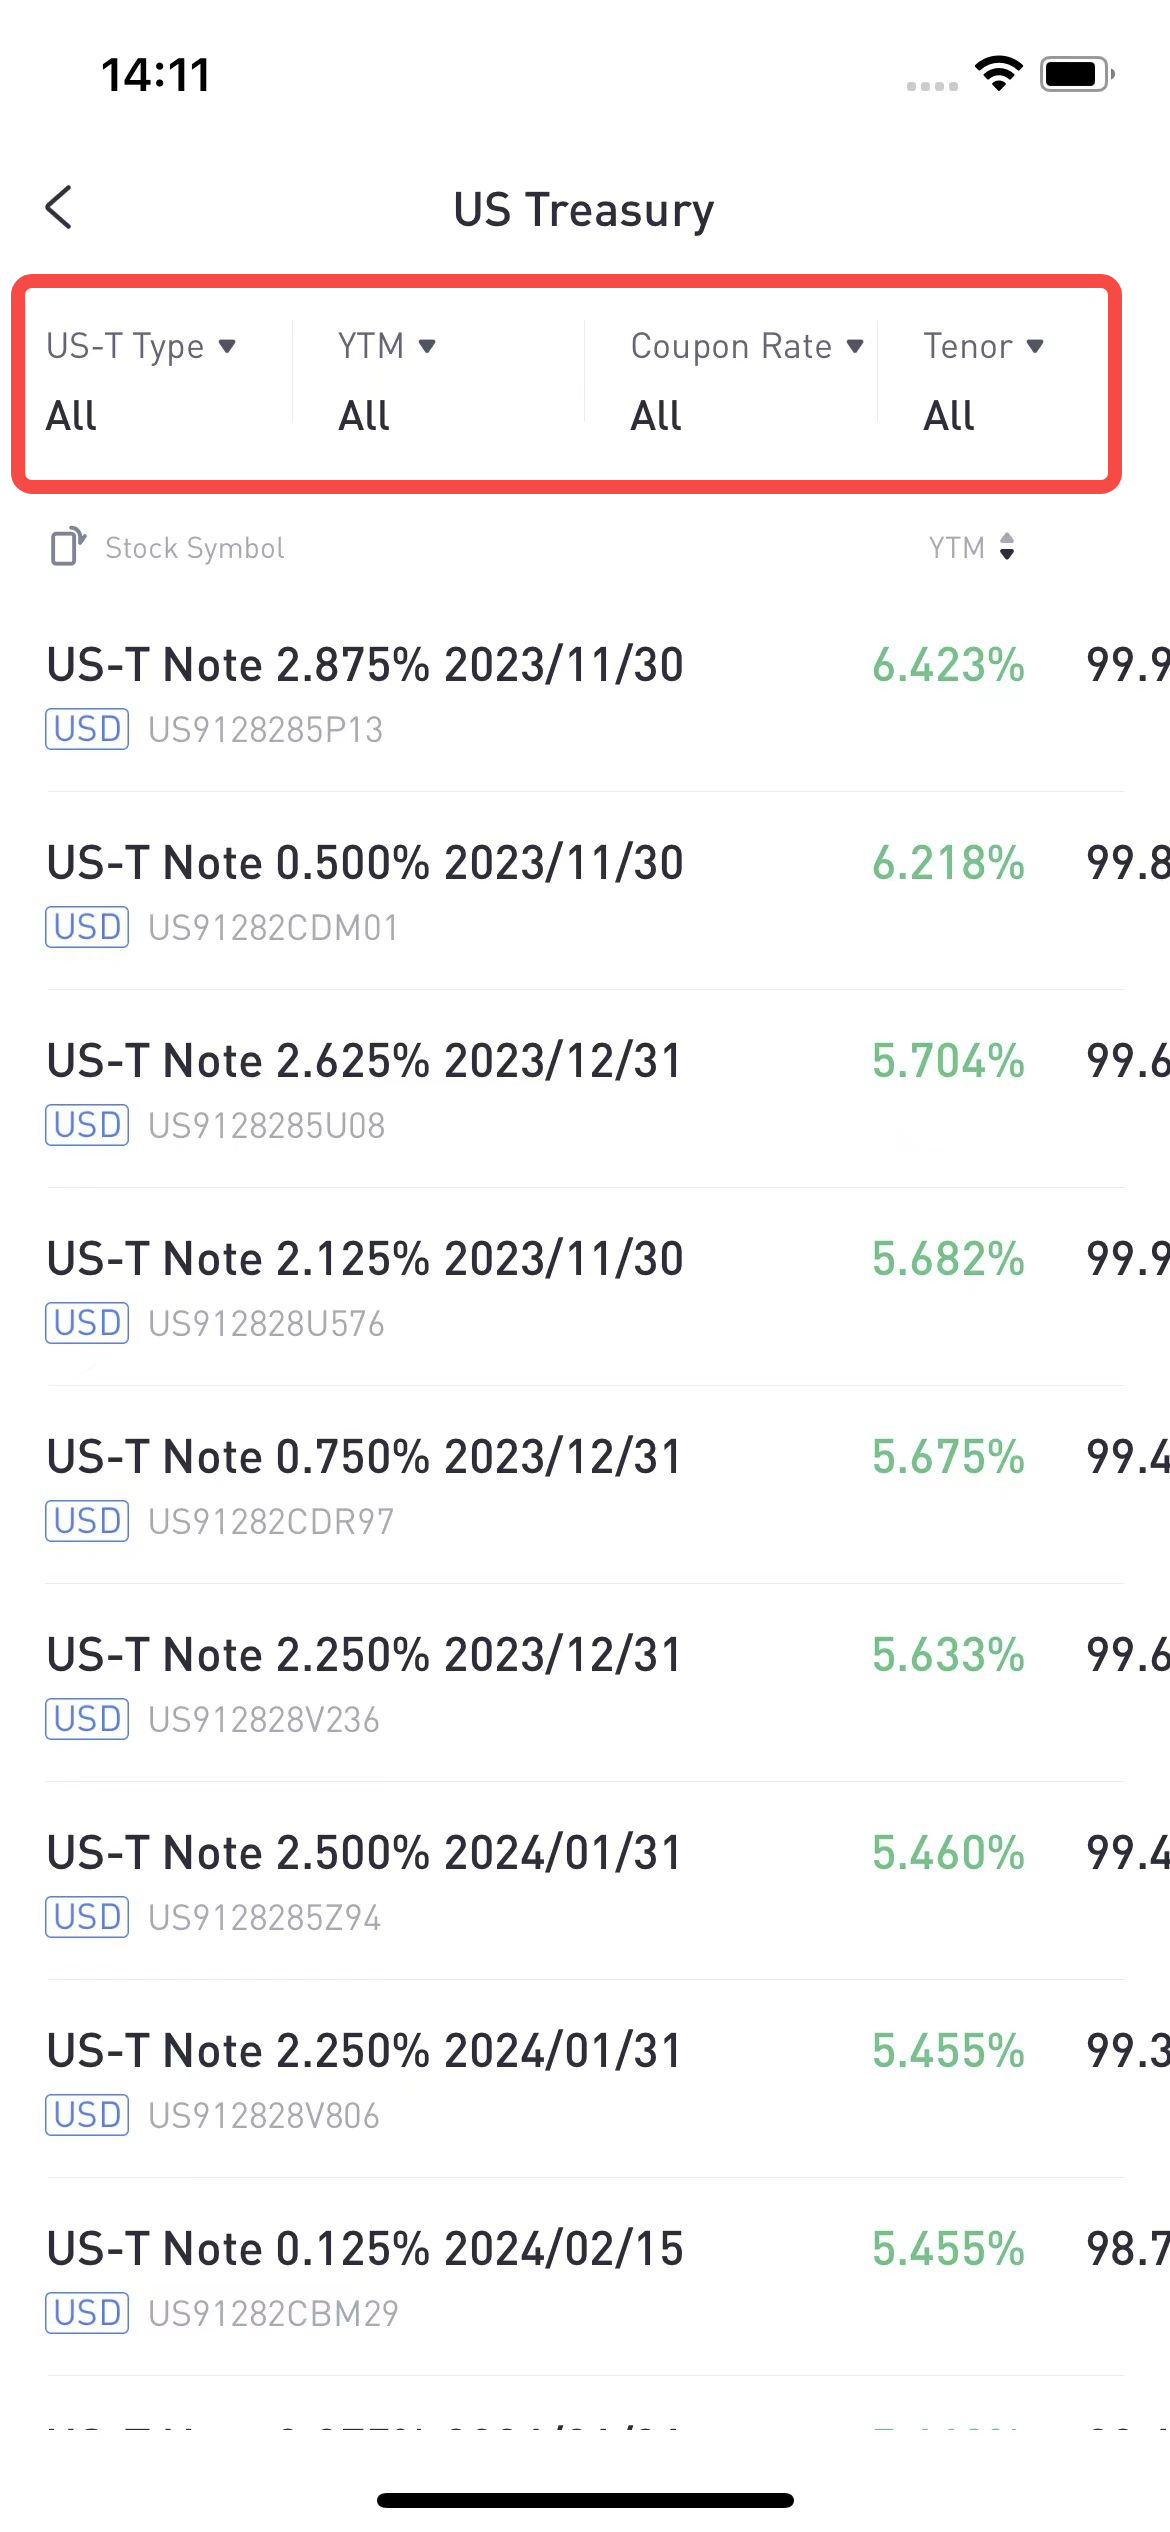The width and height of the screenshot is (1170, 2532).
Task: Tap USD badge under US-T Note 2.875%
Action: [87, 729]
